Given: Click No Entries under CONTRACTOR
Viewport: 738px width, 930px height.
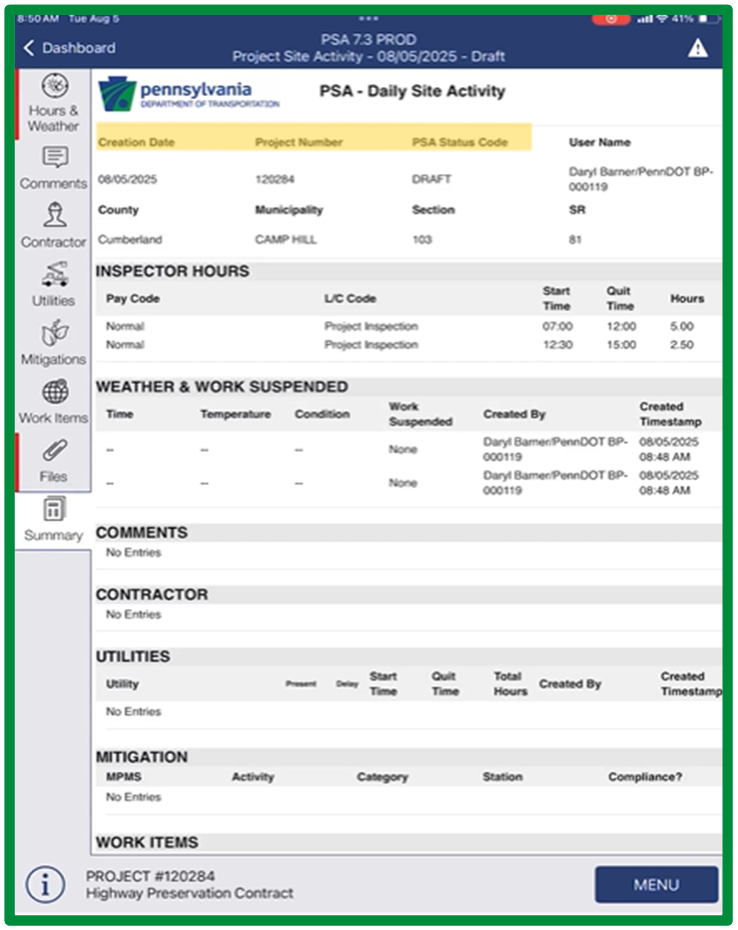Looking at the screenshot, I should [133, 614].
